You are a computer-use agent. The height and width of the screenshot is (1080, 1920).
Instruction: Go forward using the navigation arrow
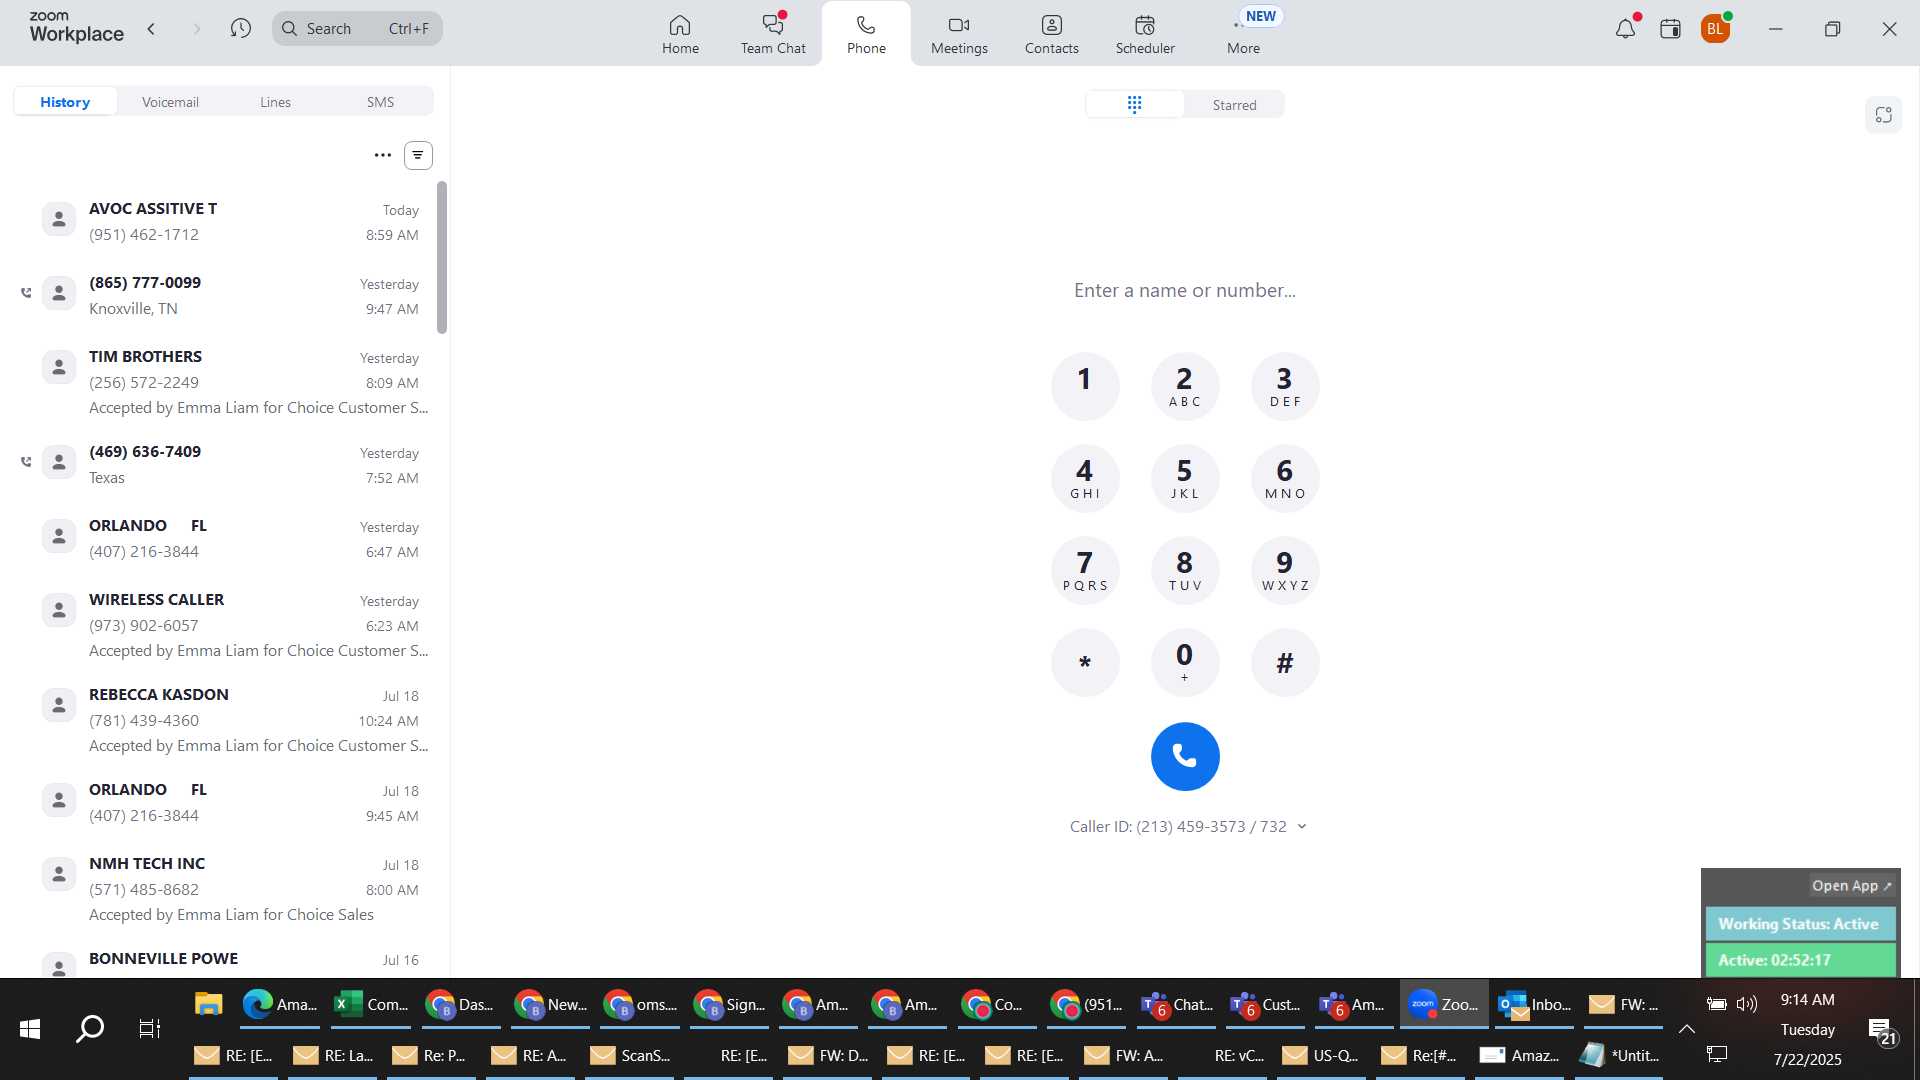click(x=196, y=29)
